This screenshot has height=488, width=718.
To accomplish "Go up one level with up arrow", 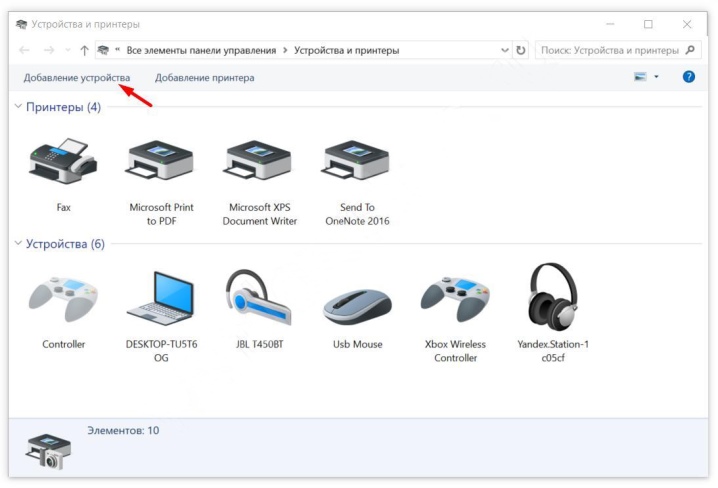I will click(84, 50).
